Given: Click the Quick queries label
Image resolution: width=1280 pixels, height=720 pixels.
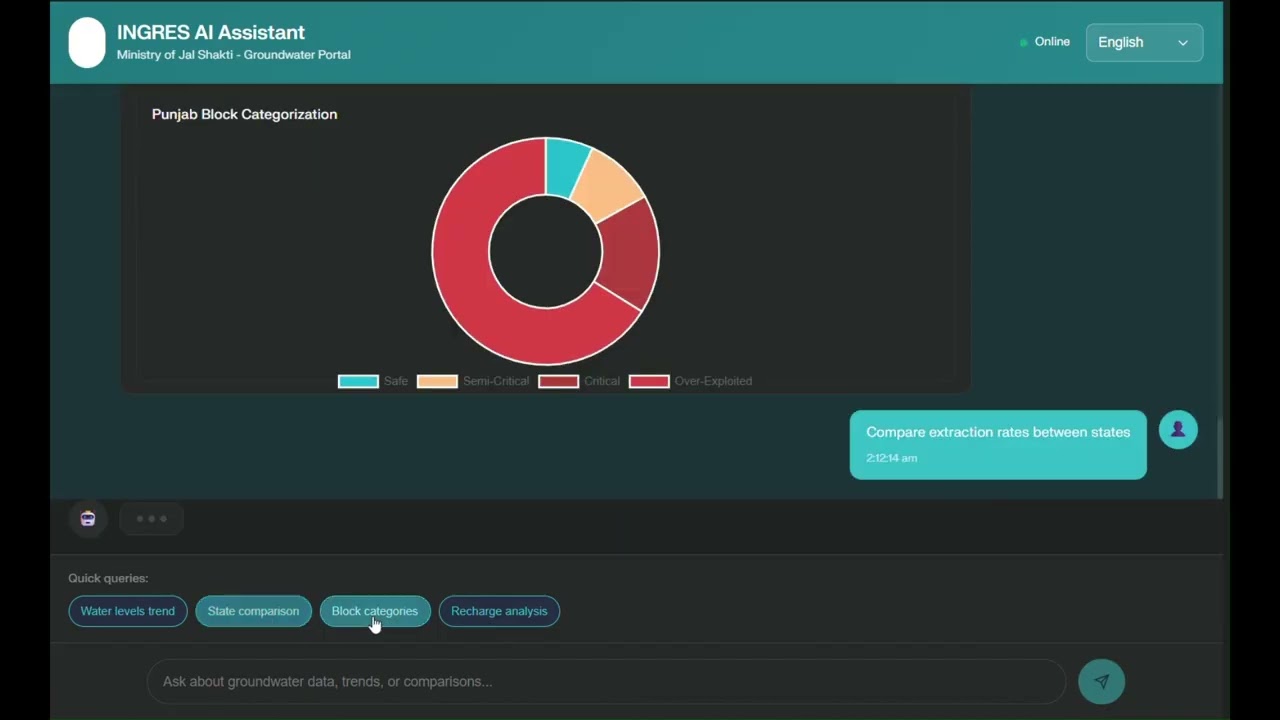Looking at the screenshot, I should pyautogui.click(x=108, y=578).
